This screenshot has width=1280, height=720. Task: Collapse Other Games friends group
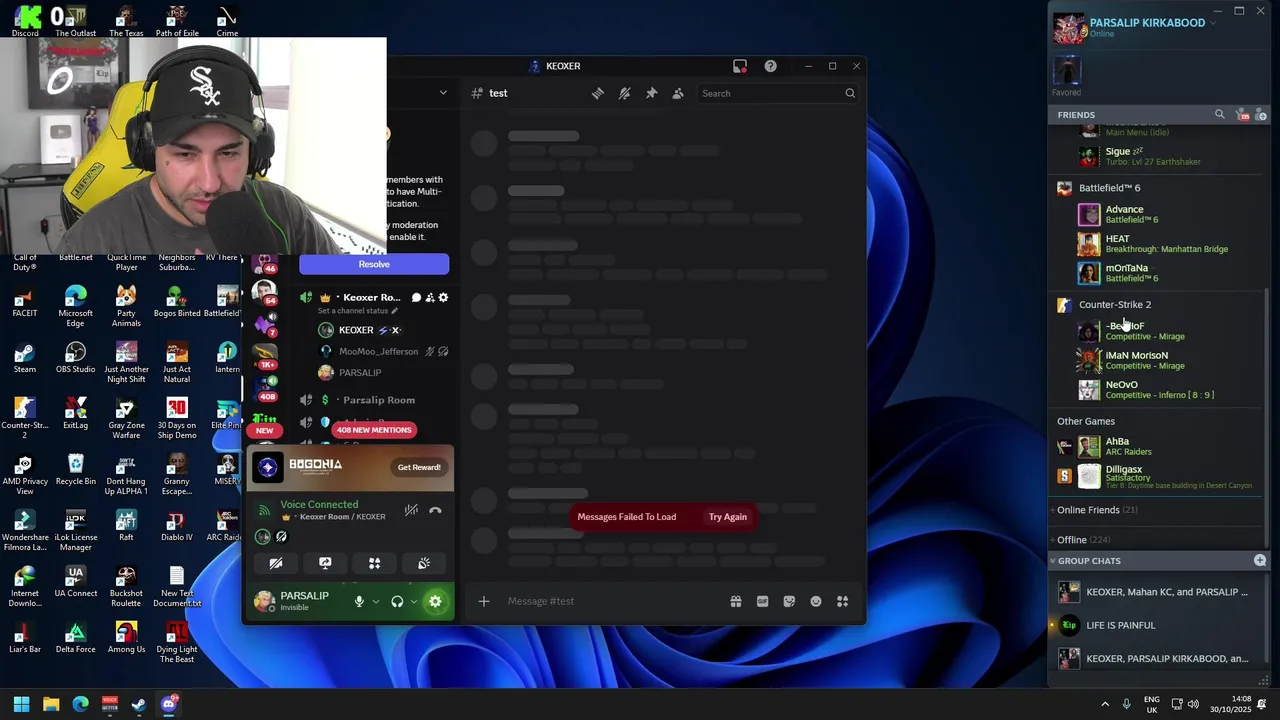coord(1085,421)
